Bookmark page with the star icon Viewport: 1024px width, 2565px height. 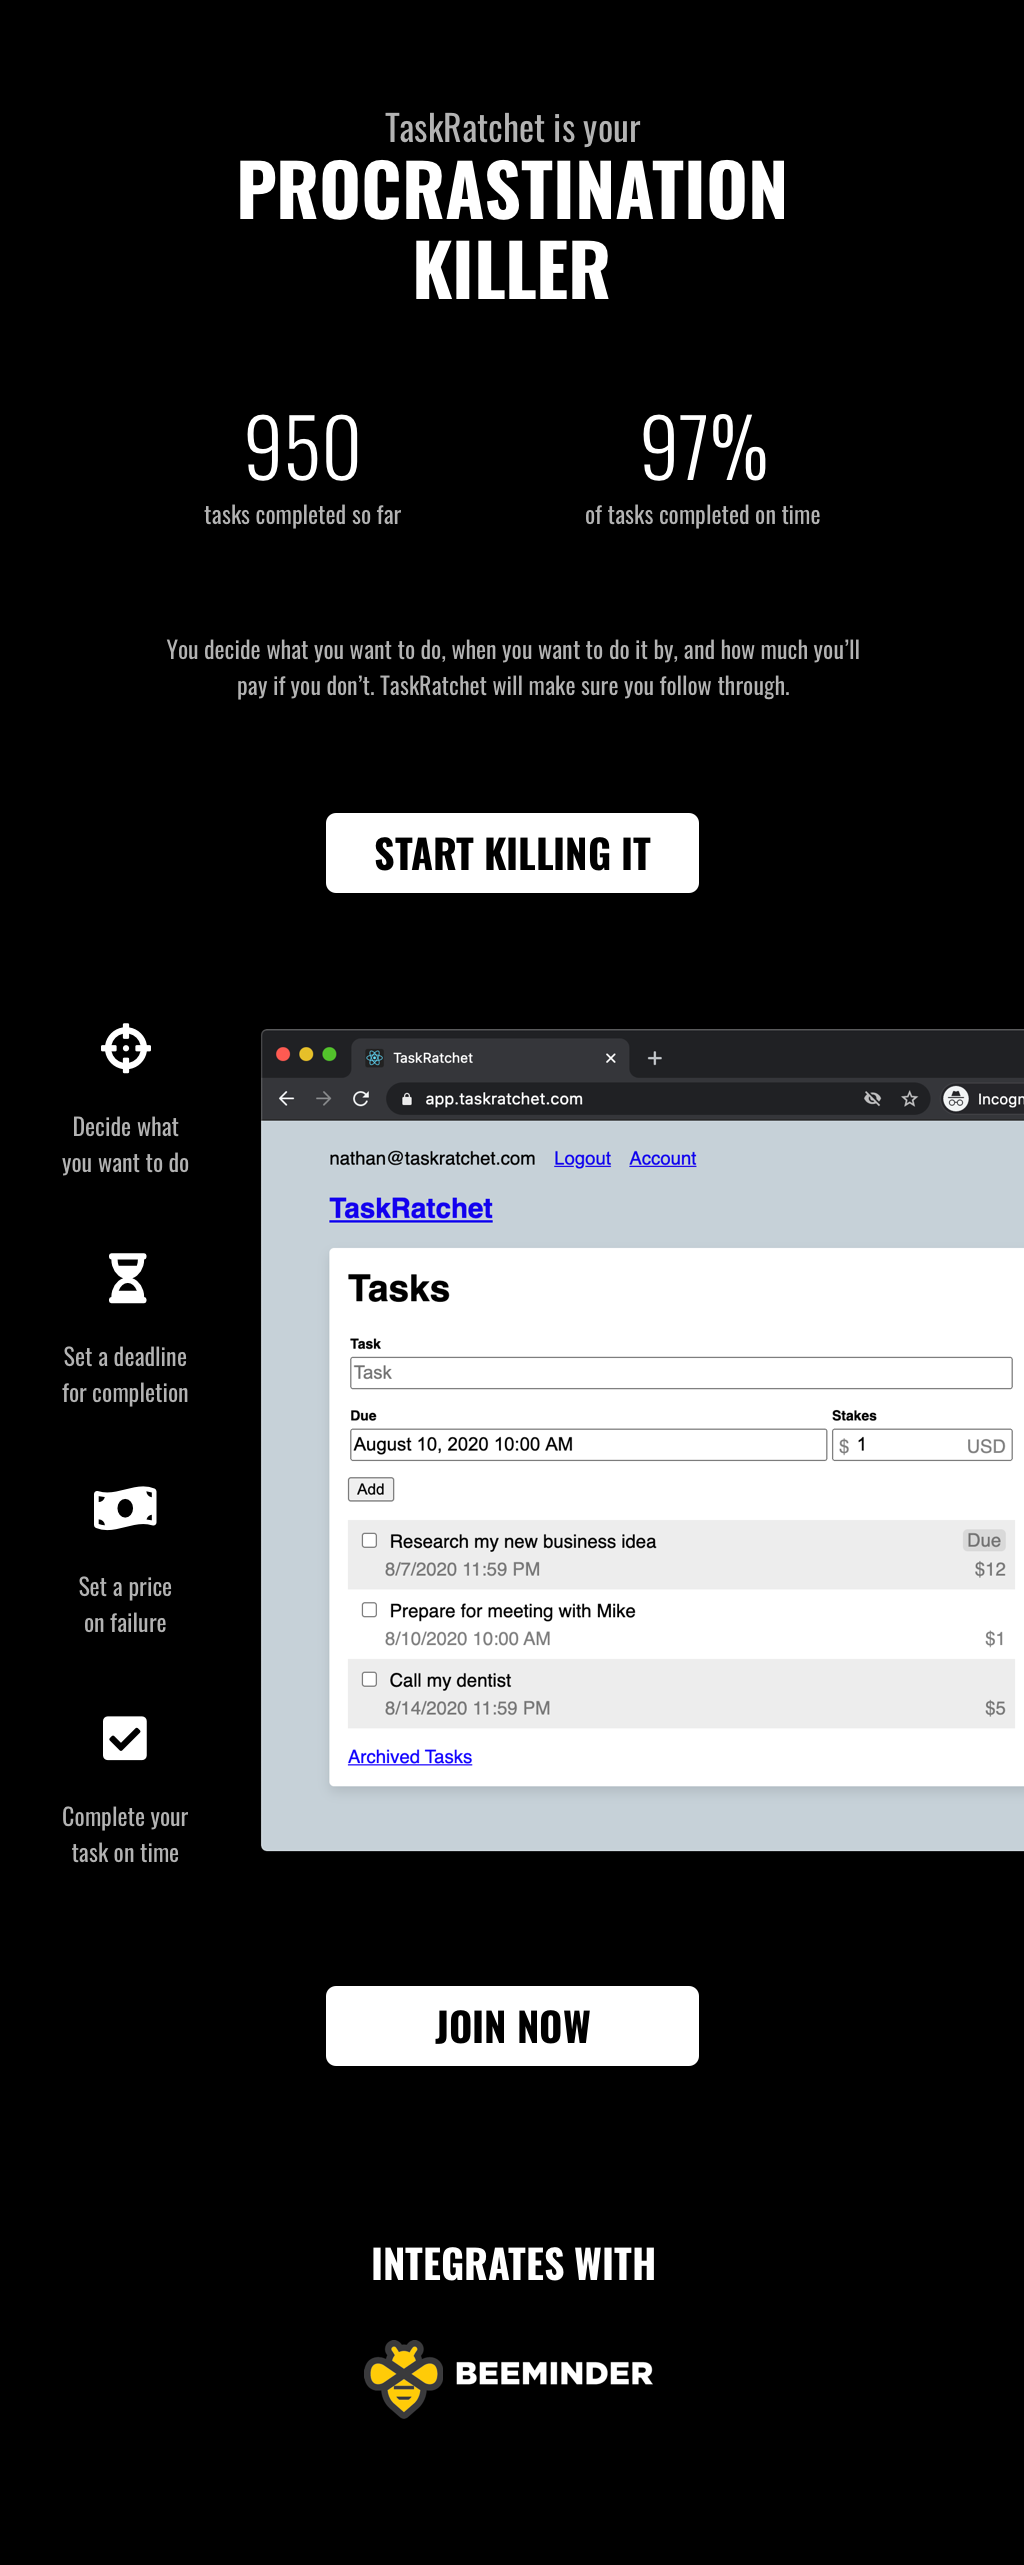909,1098
